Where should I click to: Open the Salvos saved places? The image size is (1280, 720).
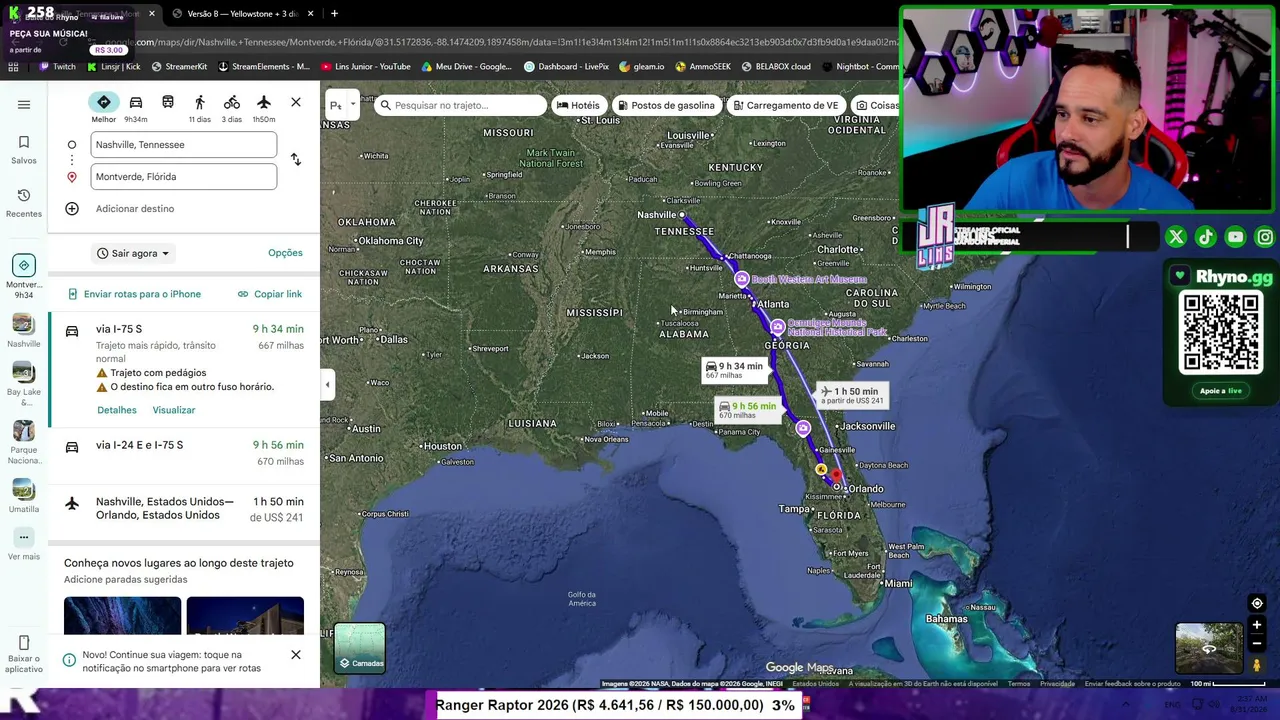click(x=24, y=149)
